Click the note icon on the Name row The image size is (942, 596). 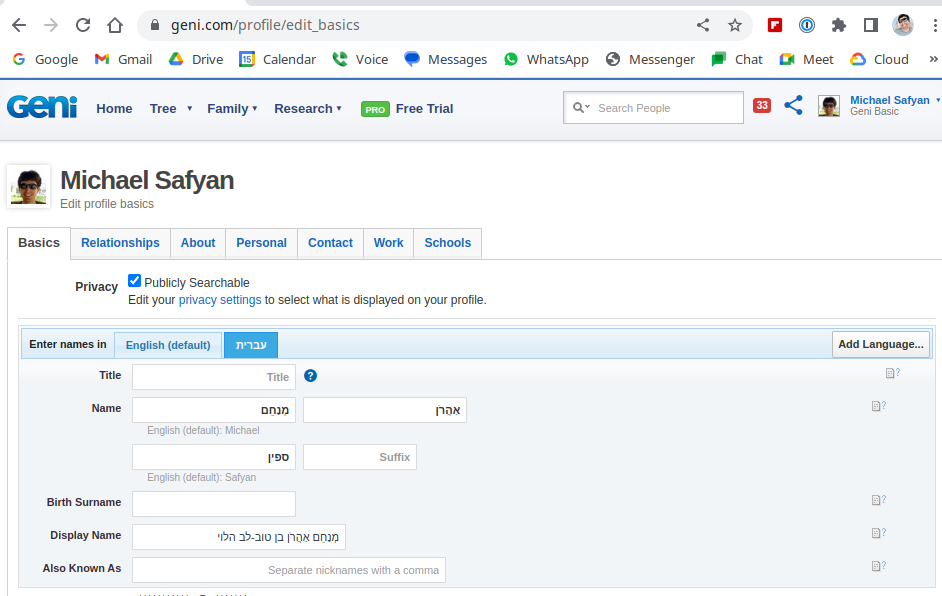coord(877,406)
